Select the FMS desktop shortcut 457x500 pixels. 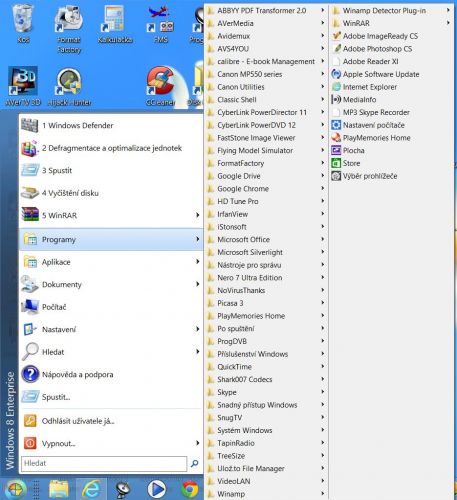(x=161, y=24)
